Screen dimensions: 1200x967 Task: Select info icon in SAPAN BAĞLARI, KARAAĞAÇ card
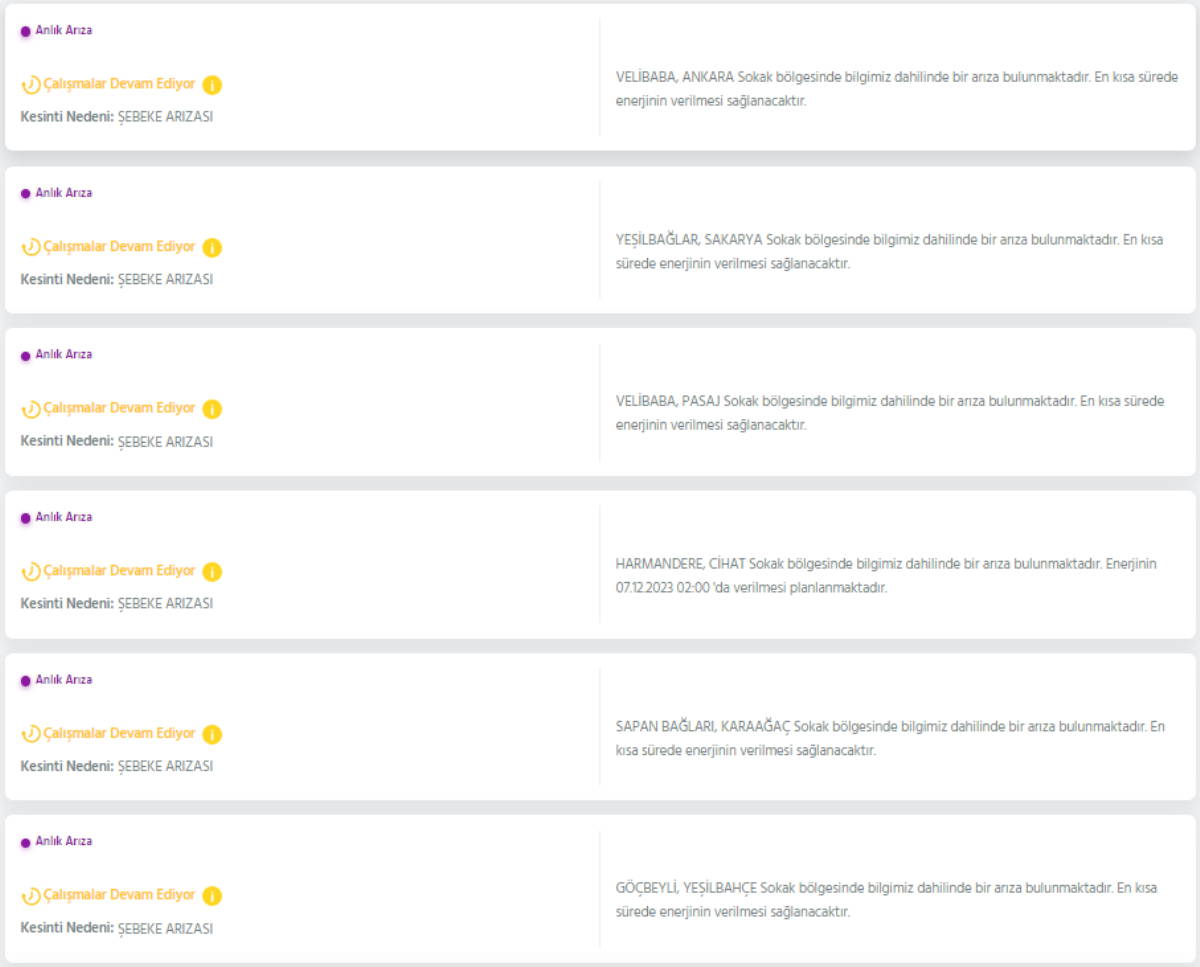[x=212, y=734]
